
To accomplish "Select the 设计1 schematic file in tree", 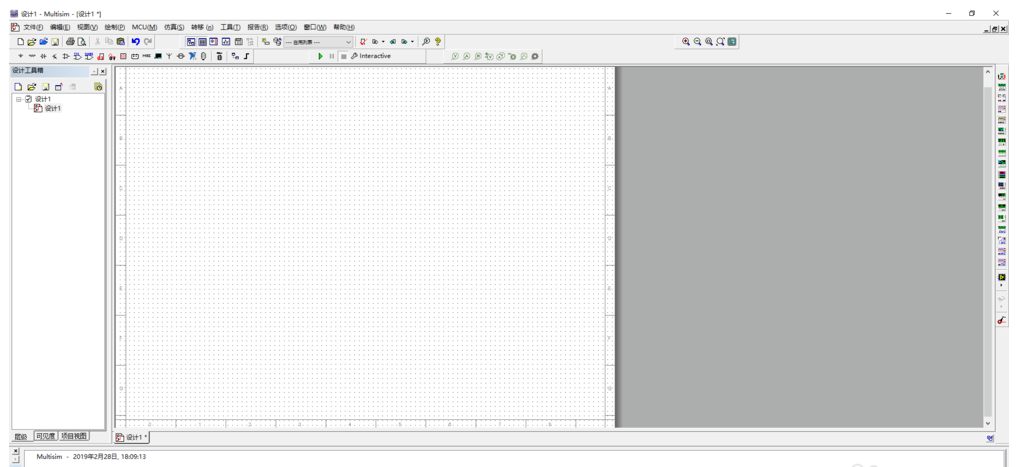I will point(52,108).
